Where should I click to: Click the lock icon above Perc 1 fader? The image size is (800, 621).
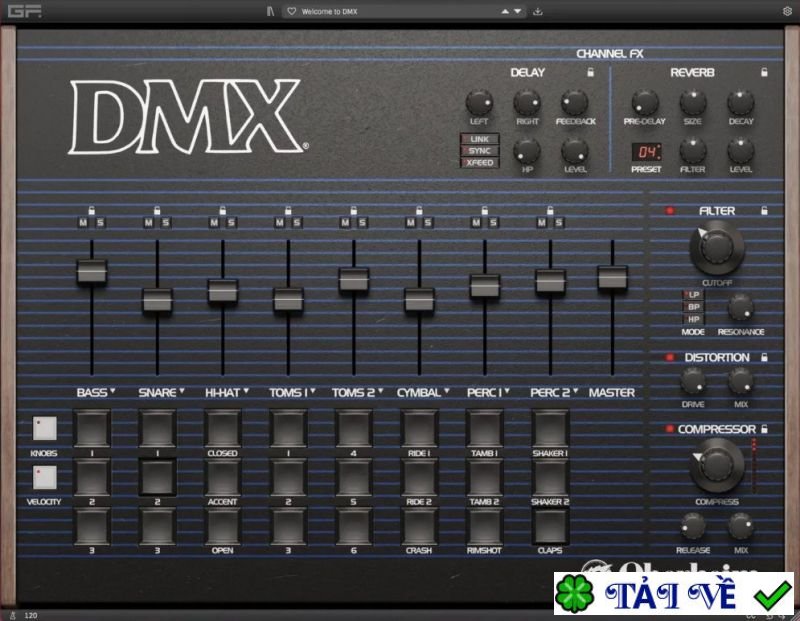pos(485,210)
